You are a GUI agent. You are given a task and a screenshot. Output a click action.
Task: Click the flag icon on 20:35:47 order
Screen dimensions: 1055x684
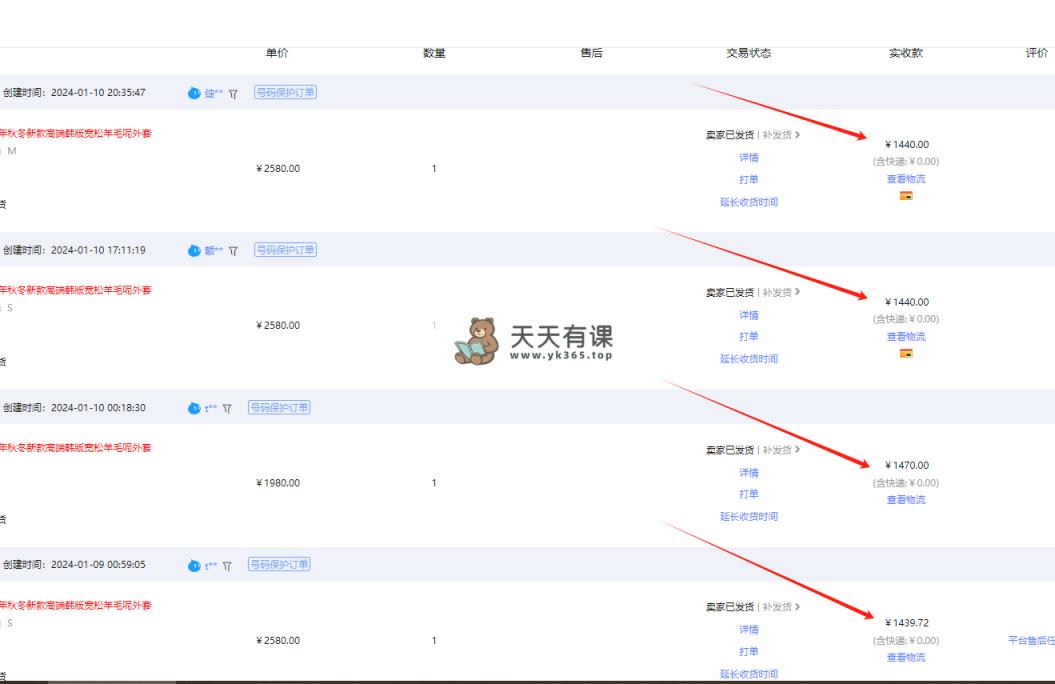click(x=233, y=93)
